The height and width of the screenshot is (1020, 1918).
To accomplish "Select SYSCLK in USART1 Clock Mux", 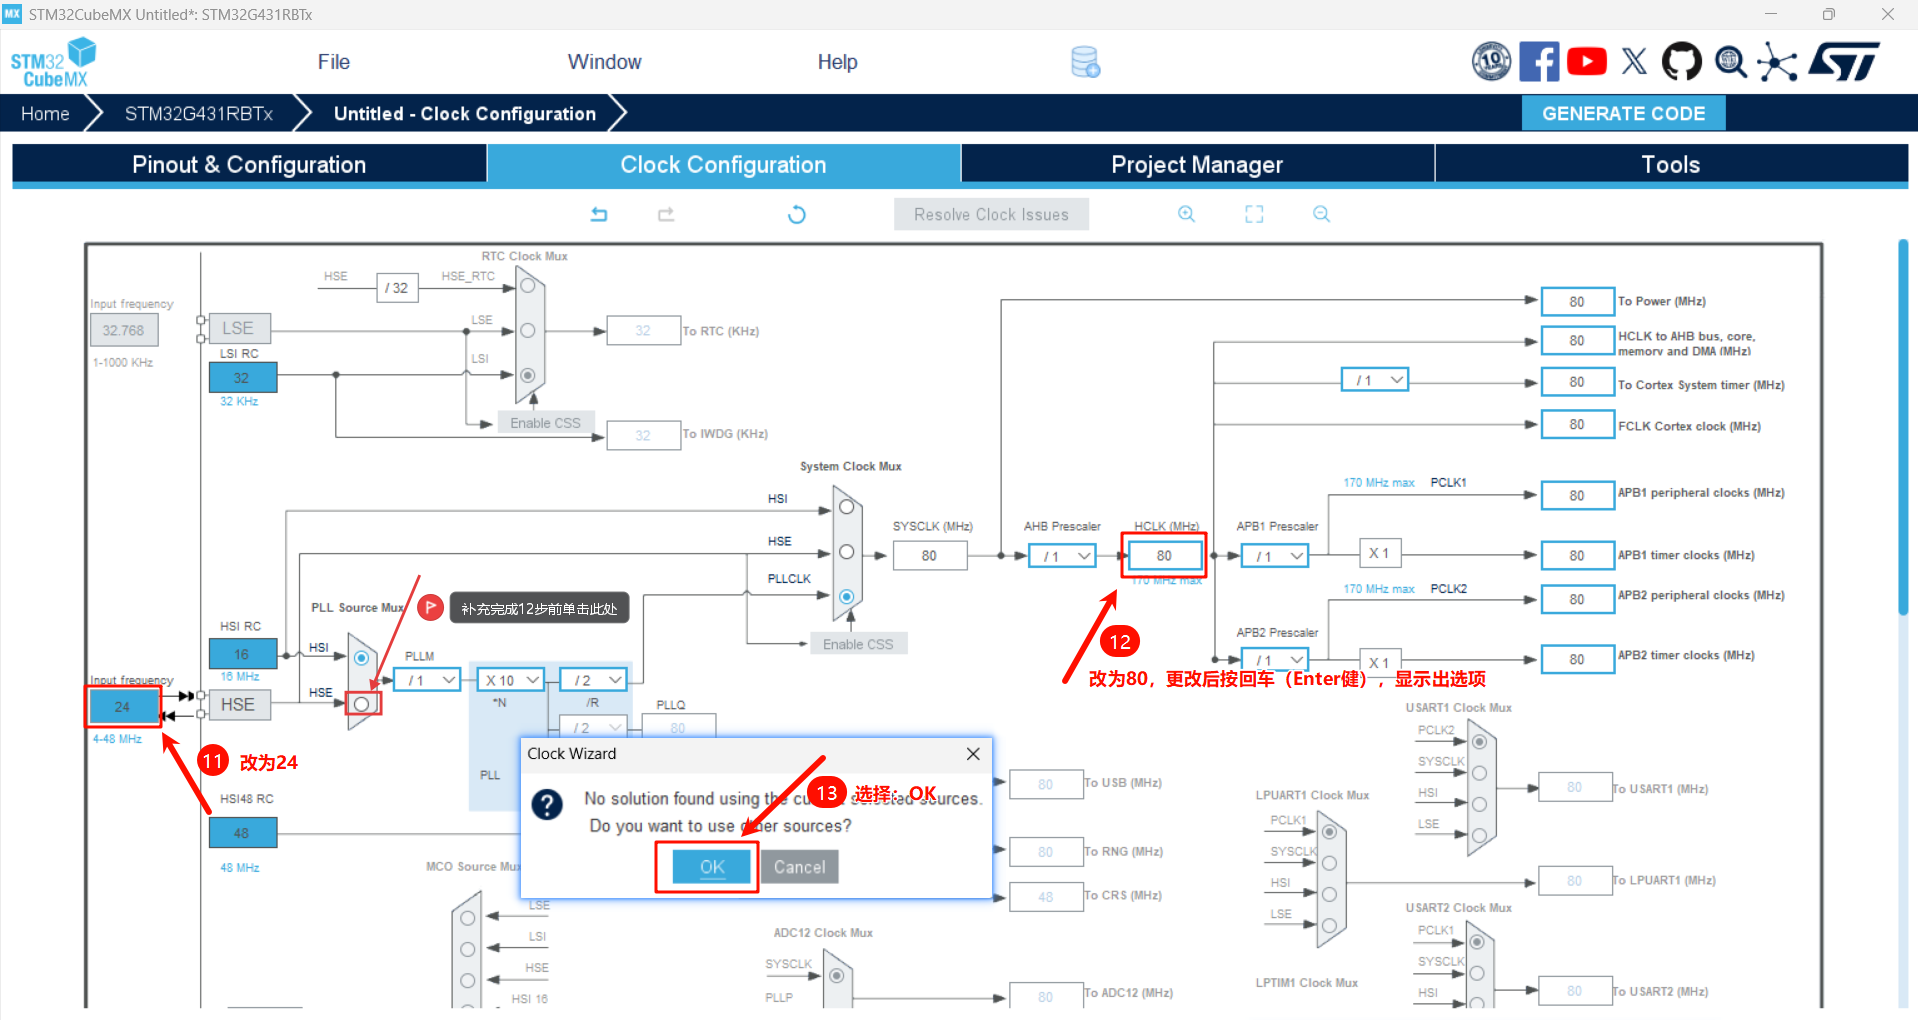I will (x=1479, y=773).
